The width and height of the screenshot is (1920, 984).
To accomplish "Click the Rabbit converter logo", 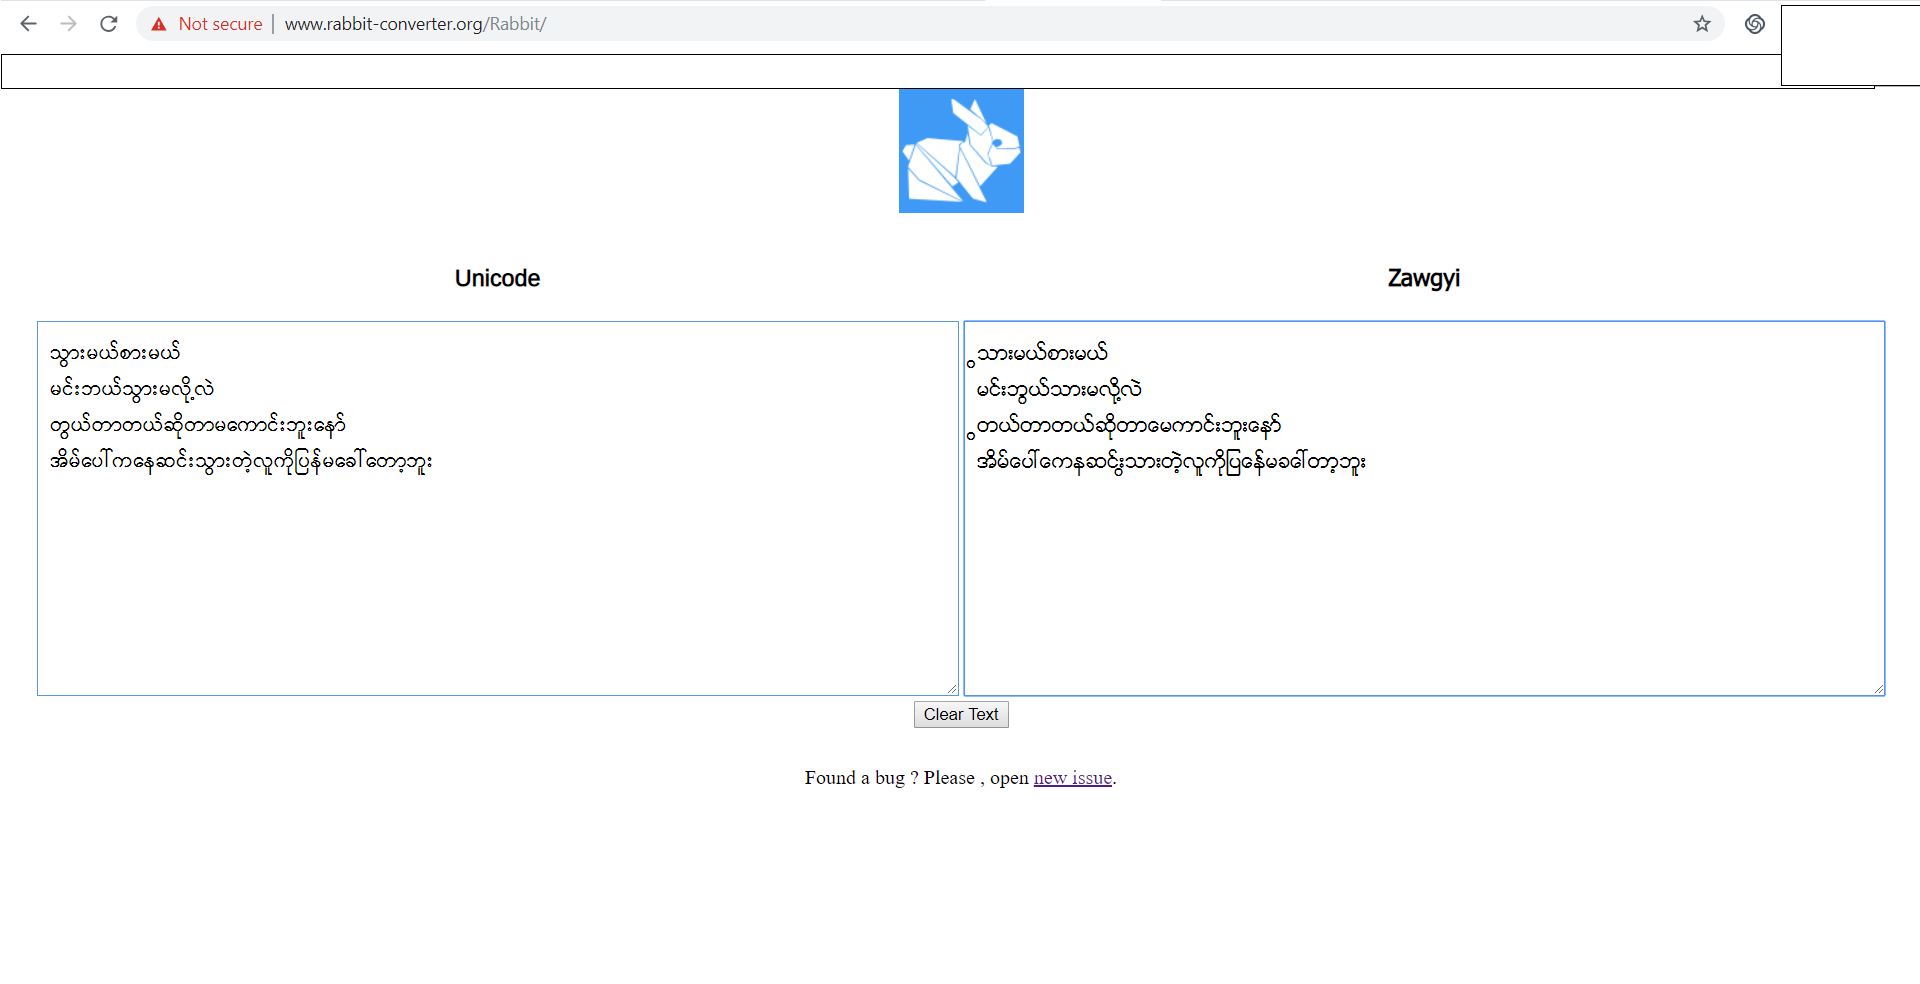I will (x=960, y=150).
